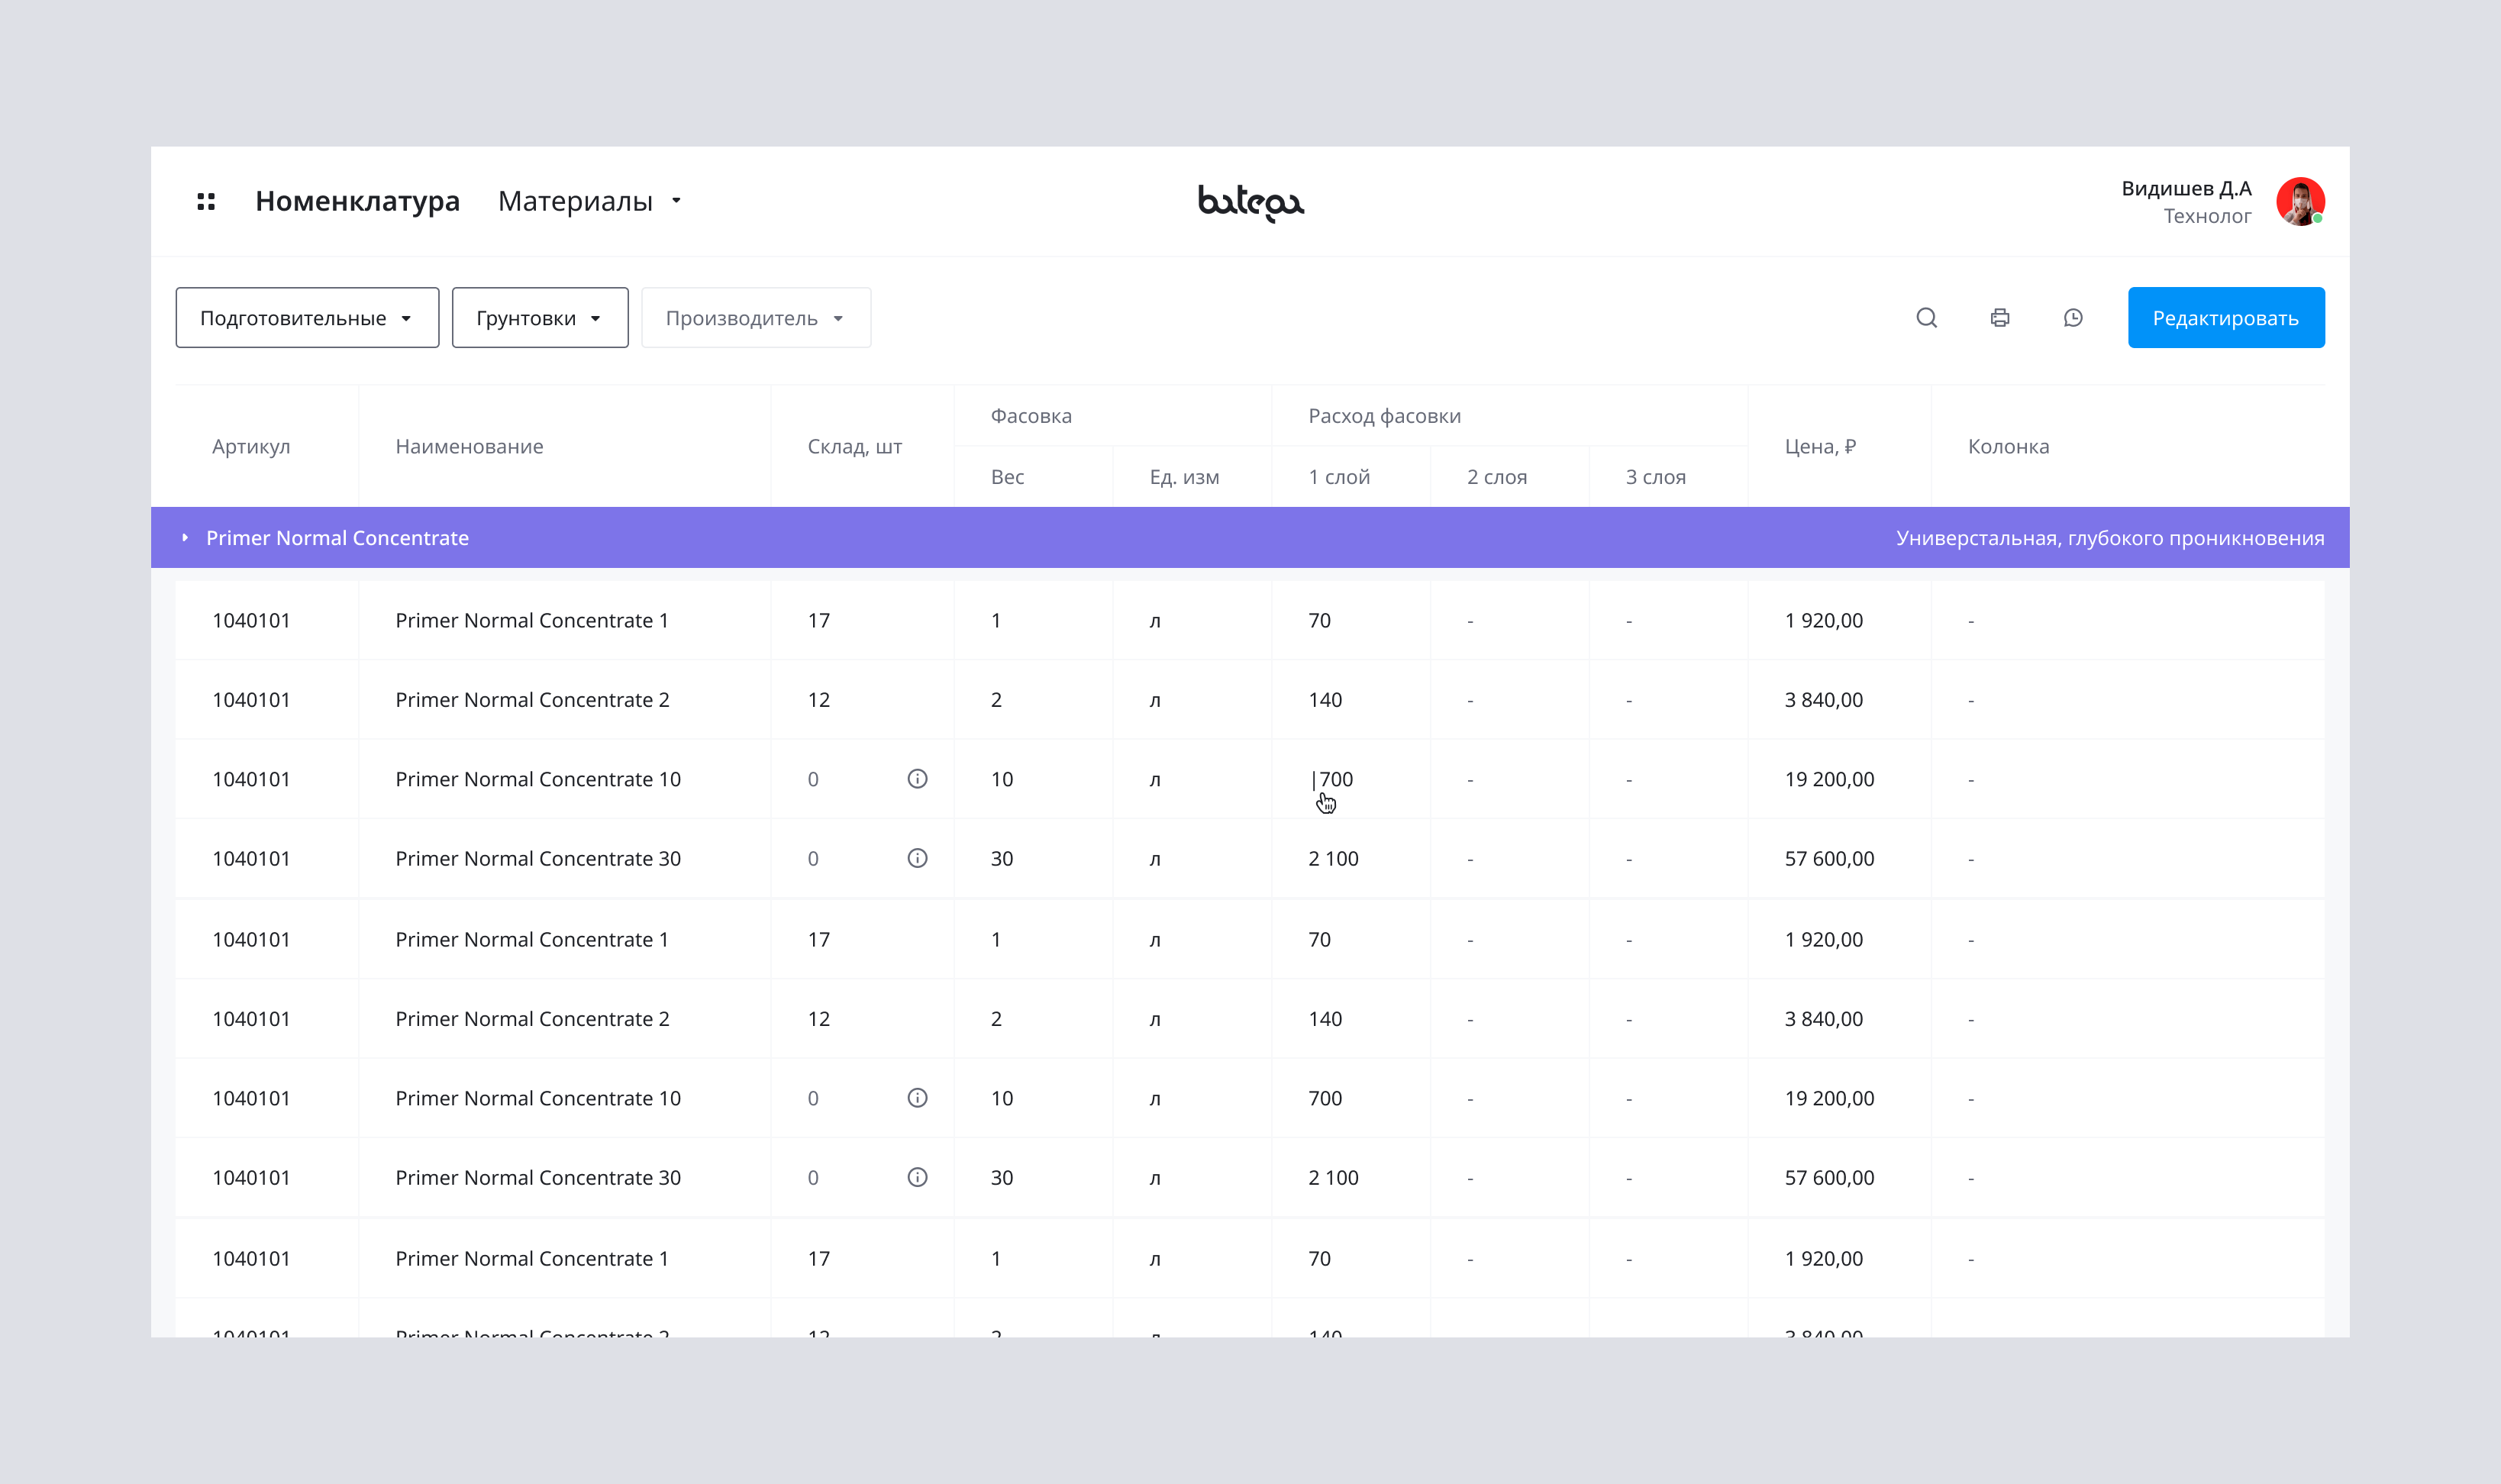2501x1484 pixels.
Task: Click the printer icon
Action: [x=1999, y=318]
